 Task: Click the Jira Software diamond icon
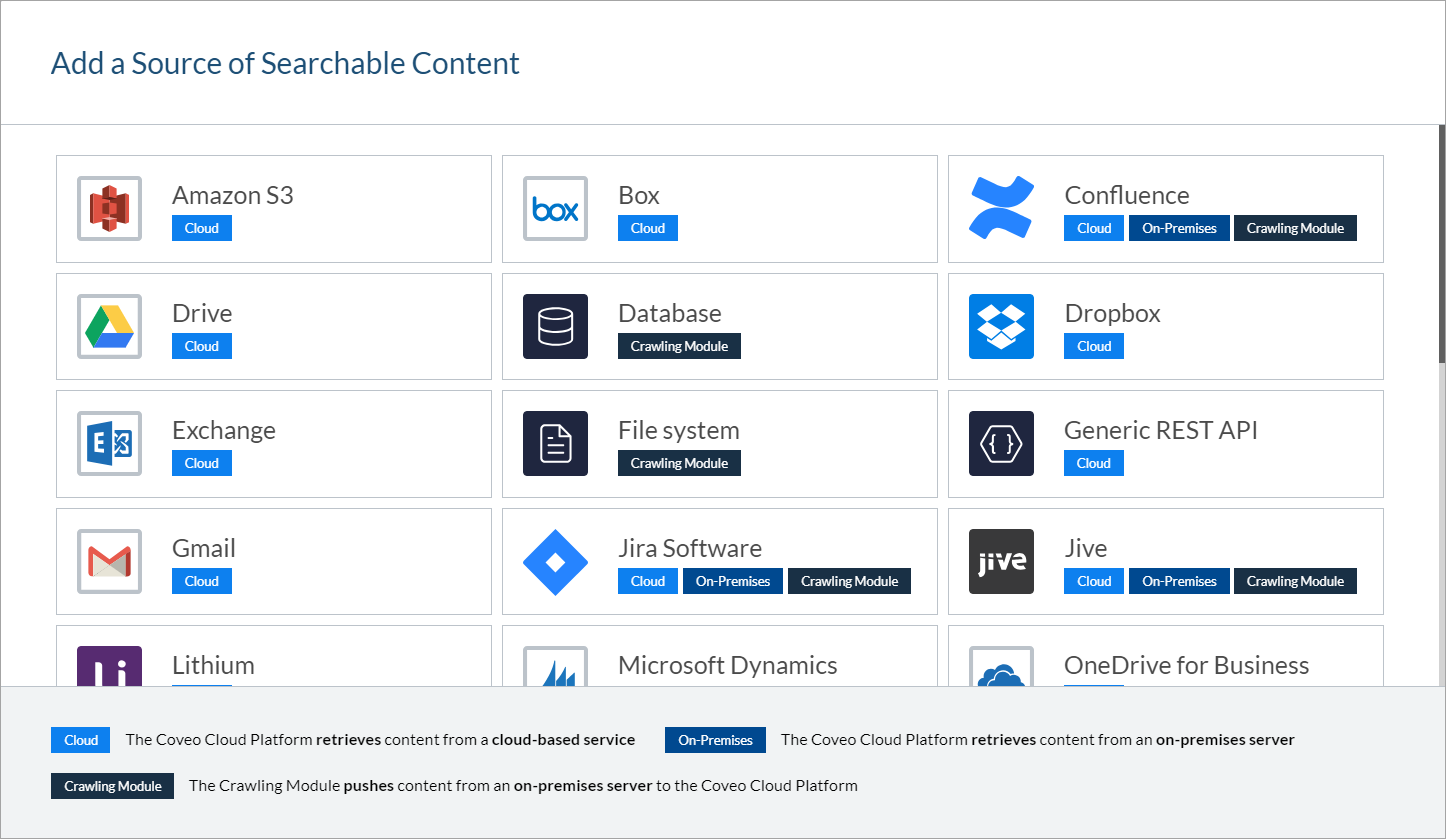click(555, 561)
